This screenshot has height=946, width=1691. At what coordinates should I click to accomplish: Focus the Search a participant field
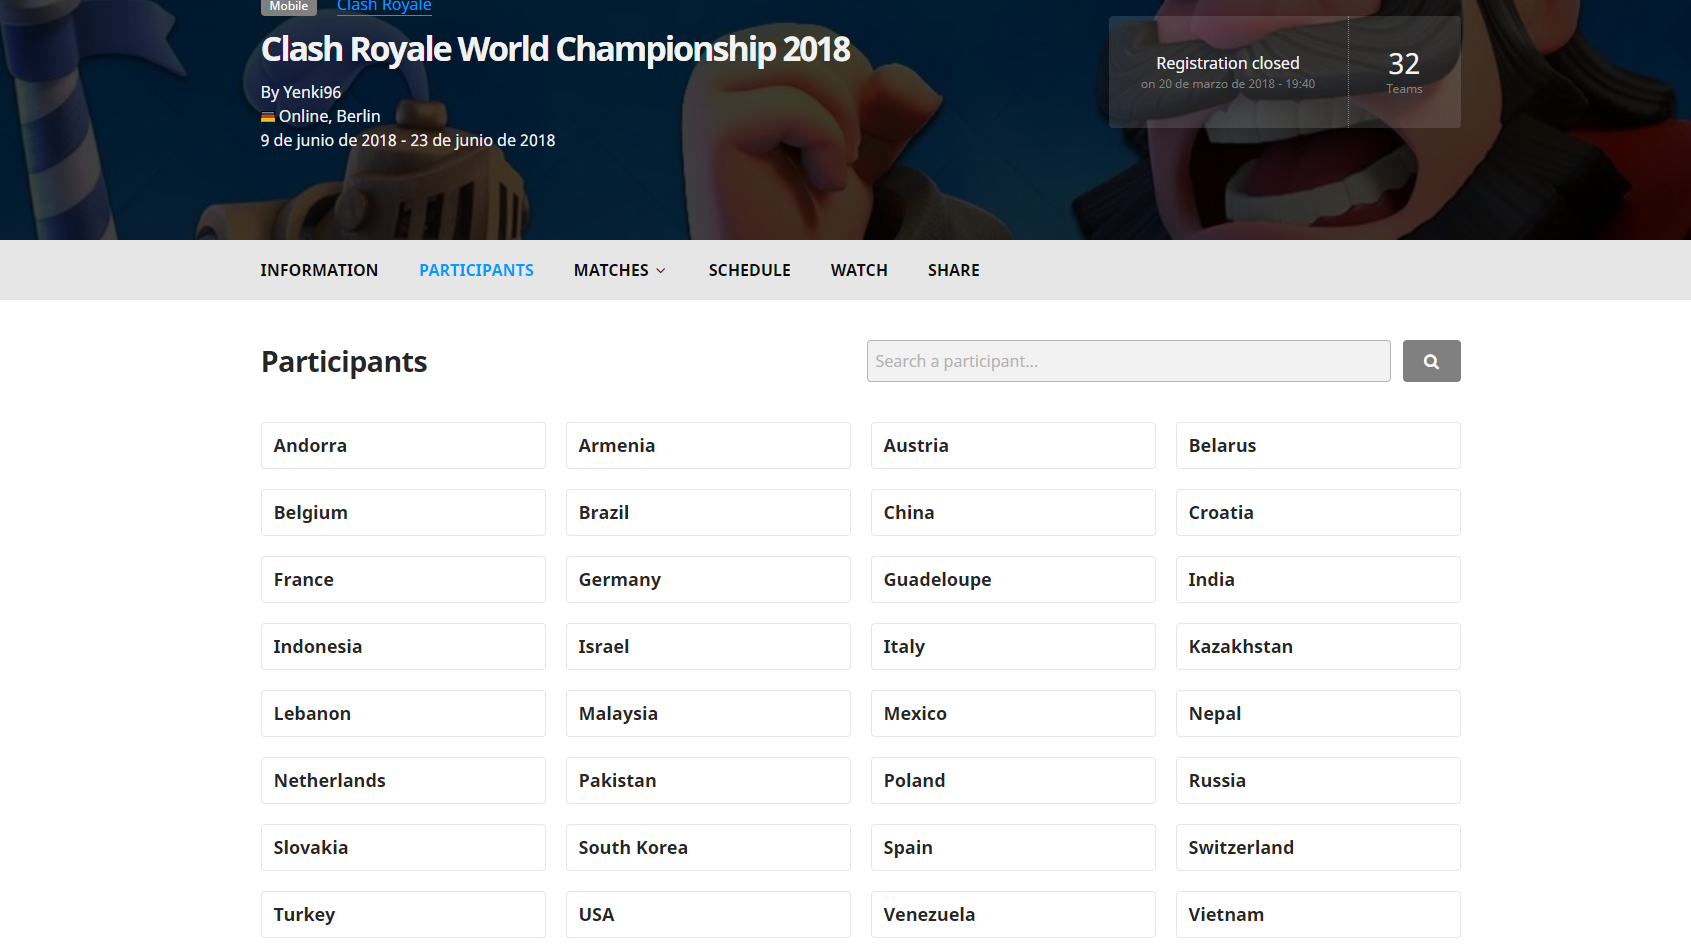1128,361
